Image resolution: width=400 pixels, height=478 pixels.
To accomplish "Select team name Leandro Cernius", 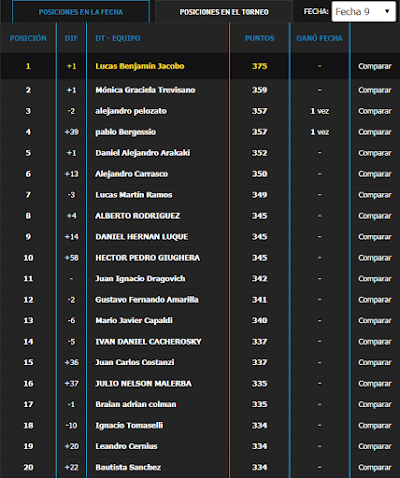I will click(126, 446).
